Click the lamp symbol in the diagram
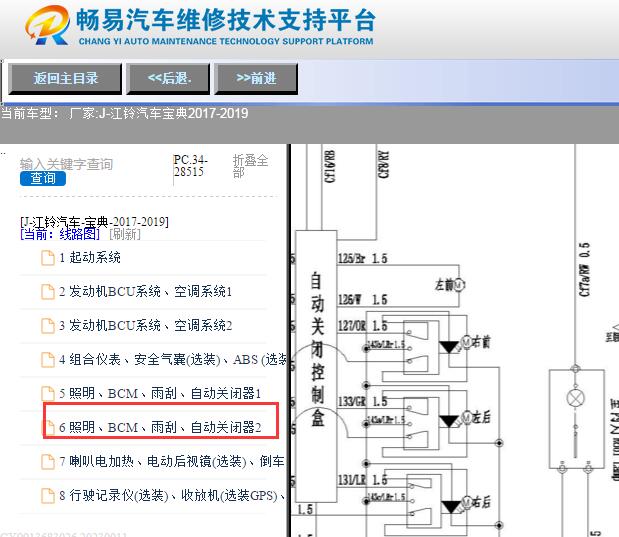Viewport: 619px width, 537px height. 576,398
